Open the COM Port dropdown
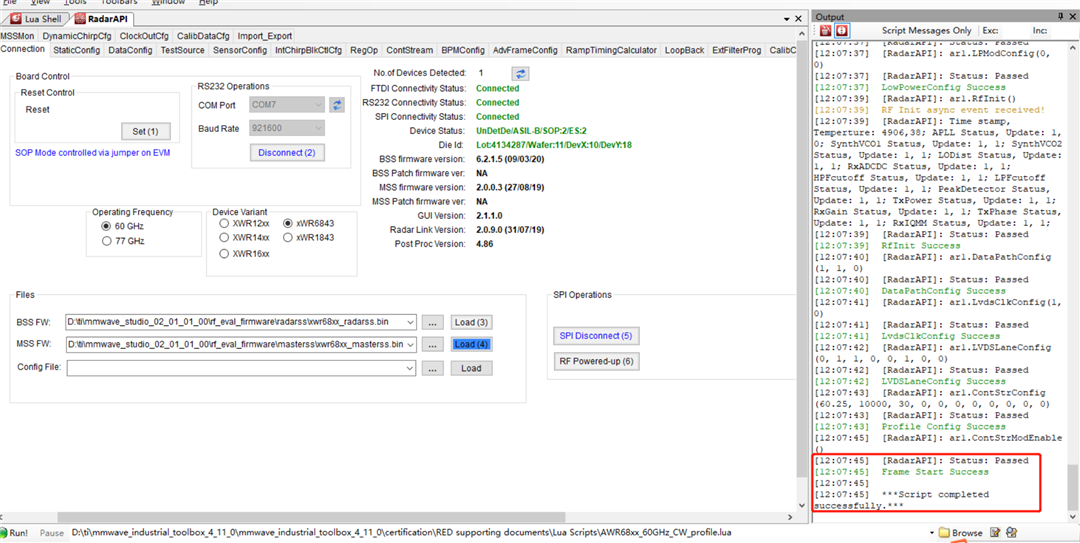This screenshot has width=1080, height=543. (318, 105)
